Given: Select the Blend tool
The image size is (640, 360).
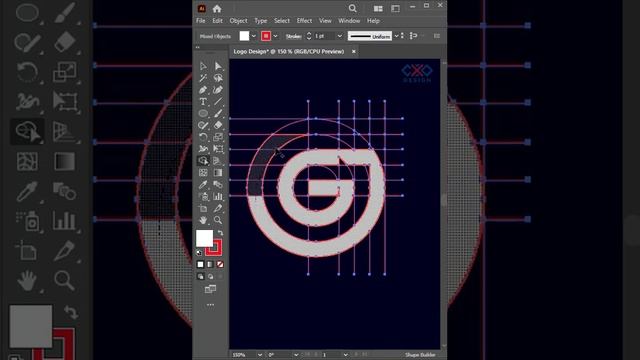Looking at the screenshot, I should 218,184.
